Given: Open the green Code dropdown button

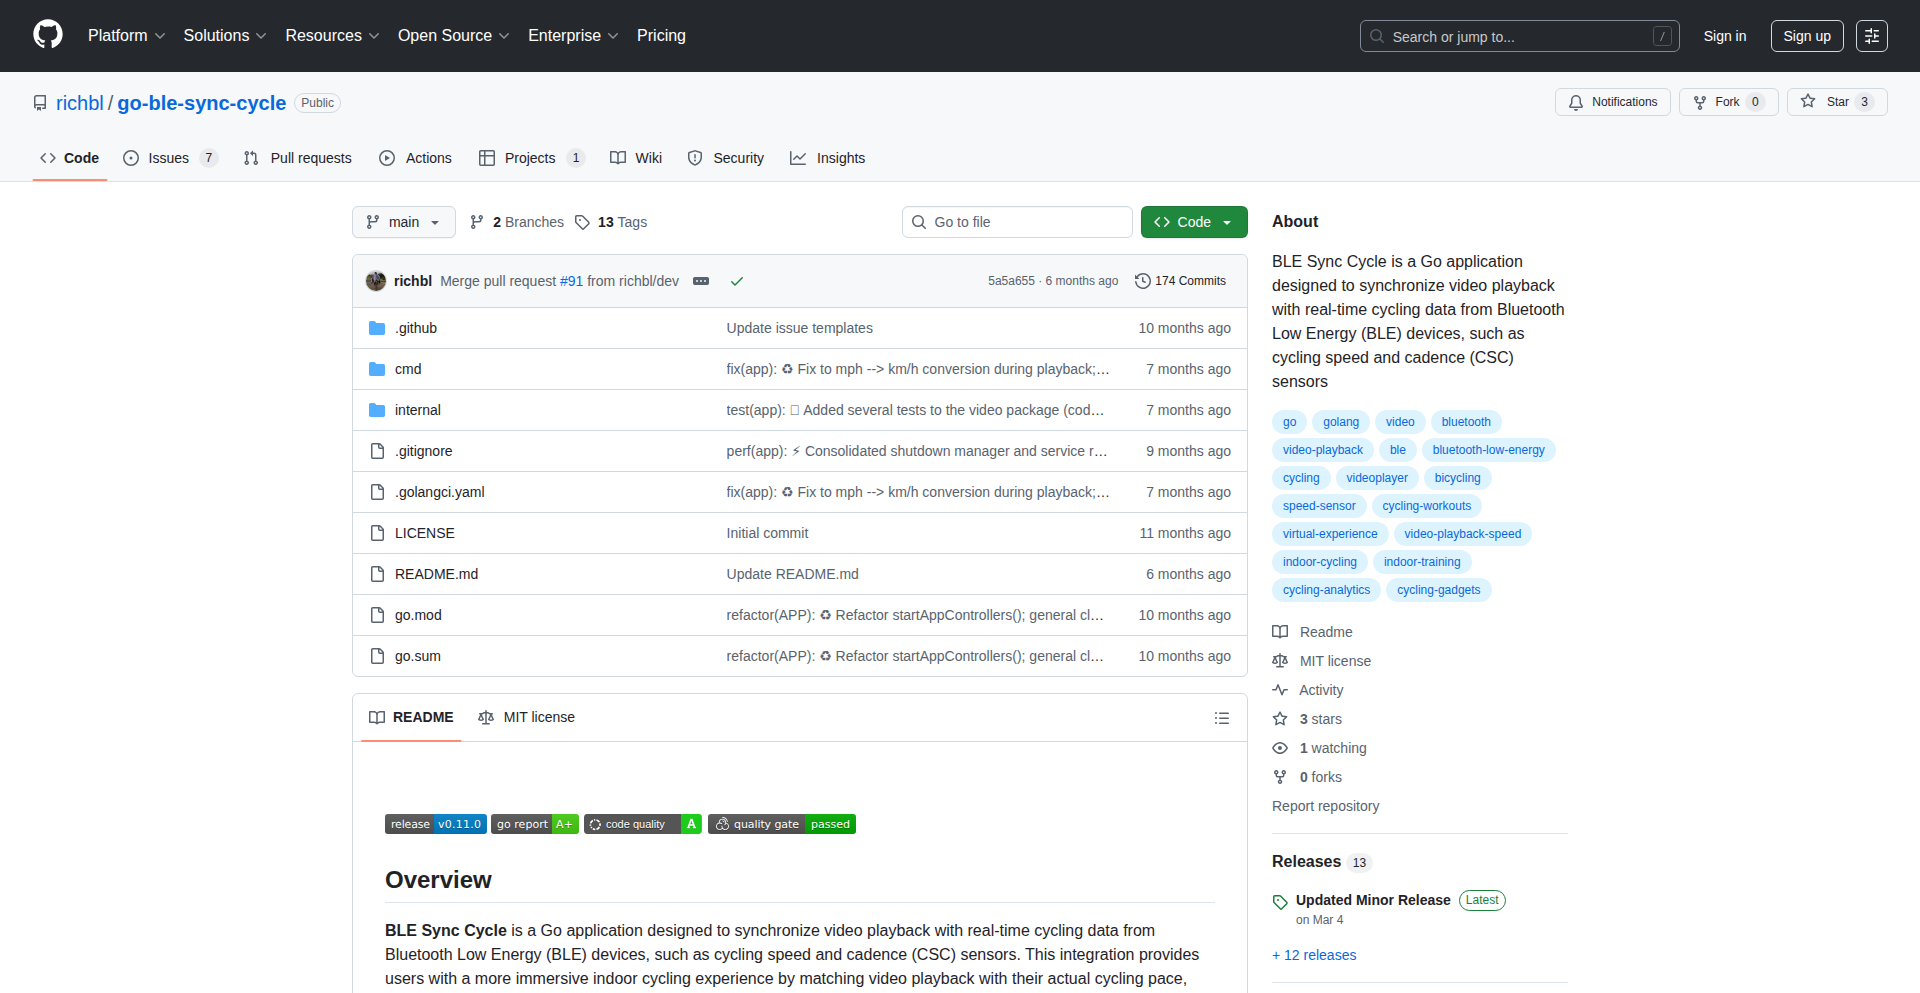Looking at the screenshot, I should point(1194,222).
